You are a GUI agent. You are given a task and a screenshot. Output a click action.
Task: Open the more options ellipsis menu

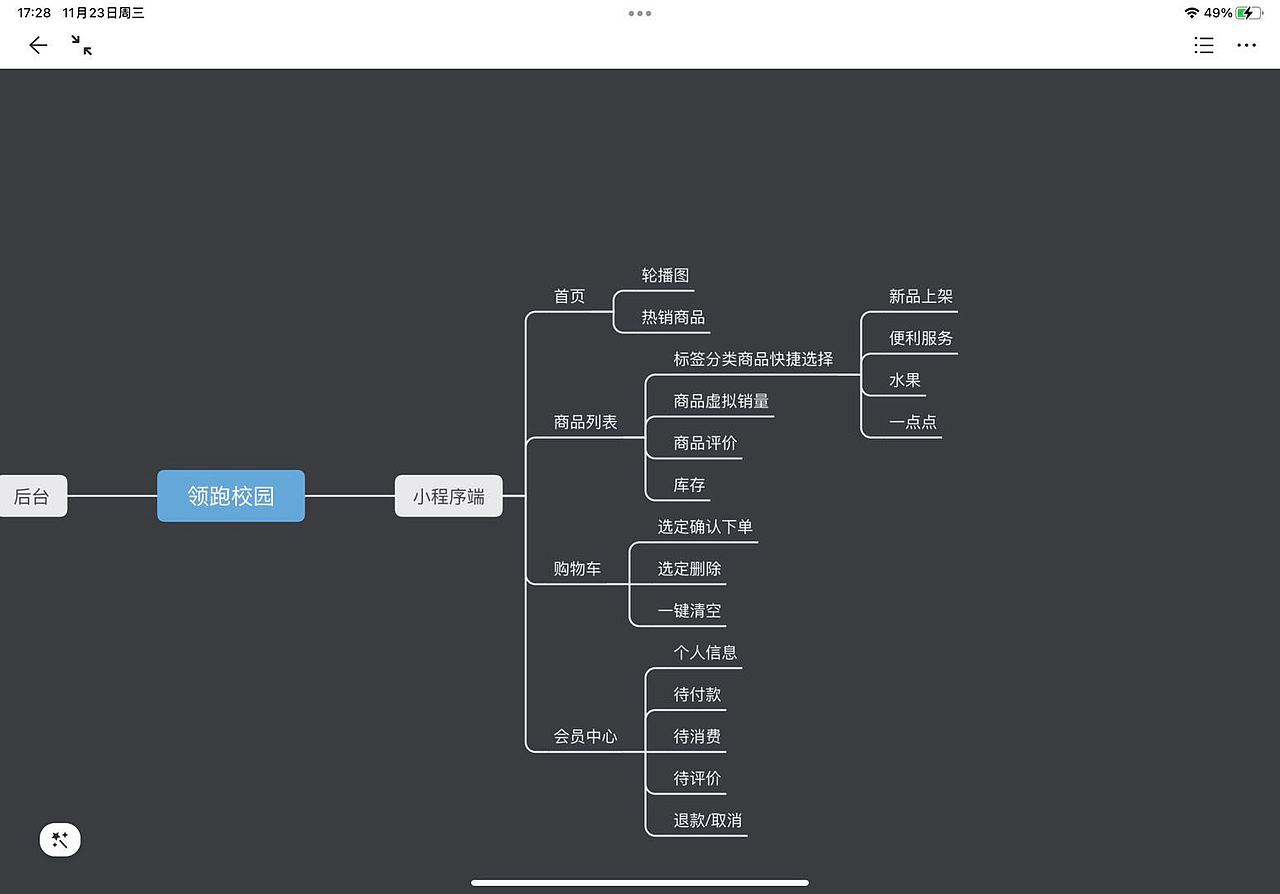coord(1246,45)
